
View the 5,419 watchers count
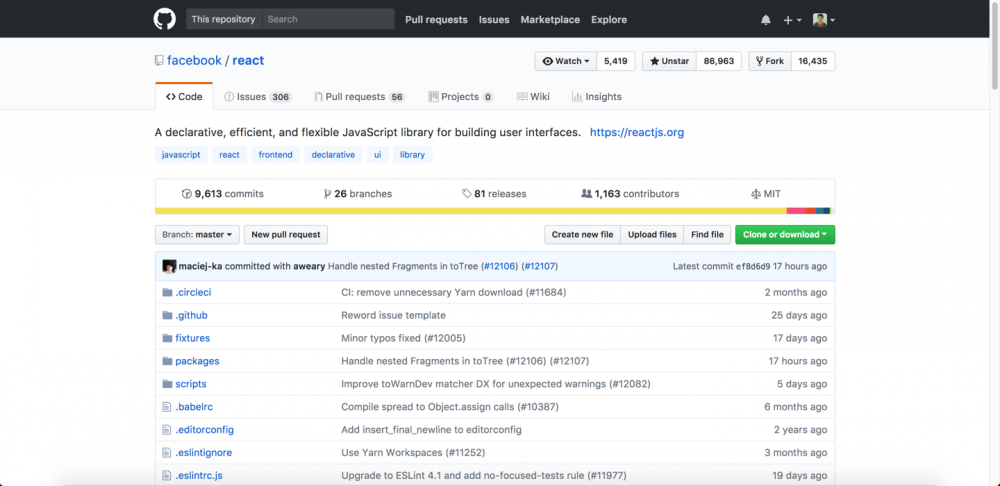(x=615, y=61)
